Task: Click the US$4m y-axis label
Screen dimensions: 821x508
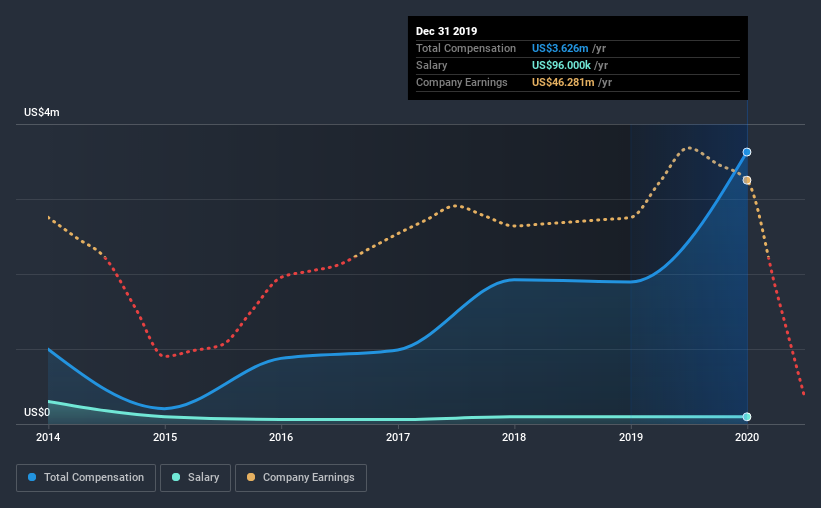Action: [42, 113]
